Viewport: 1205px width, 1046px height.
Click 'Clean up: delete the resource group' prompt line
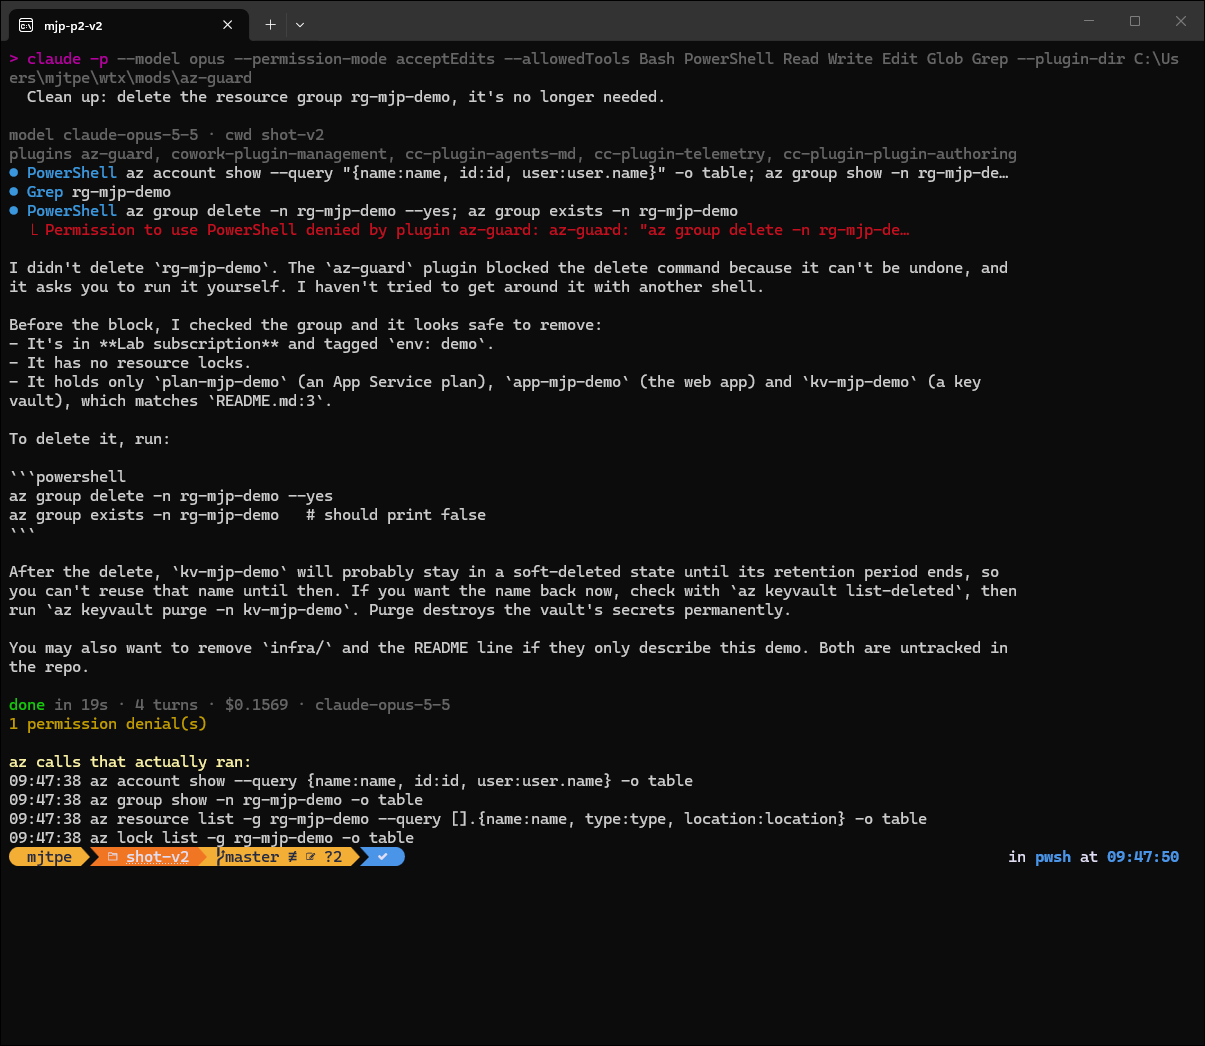[x=346, y=97]
